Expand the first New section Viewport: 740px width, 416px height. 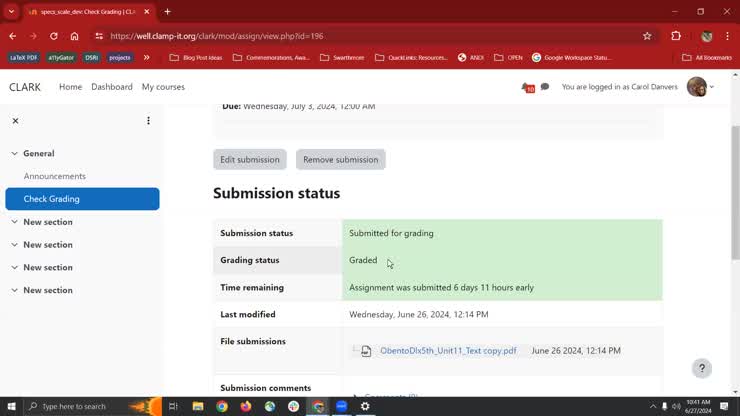tap(14, 222)
